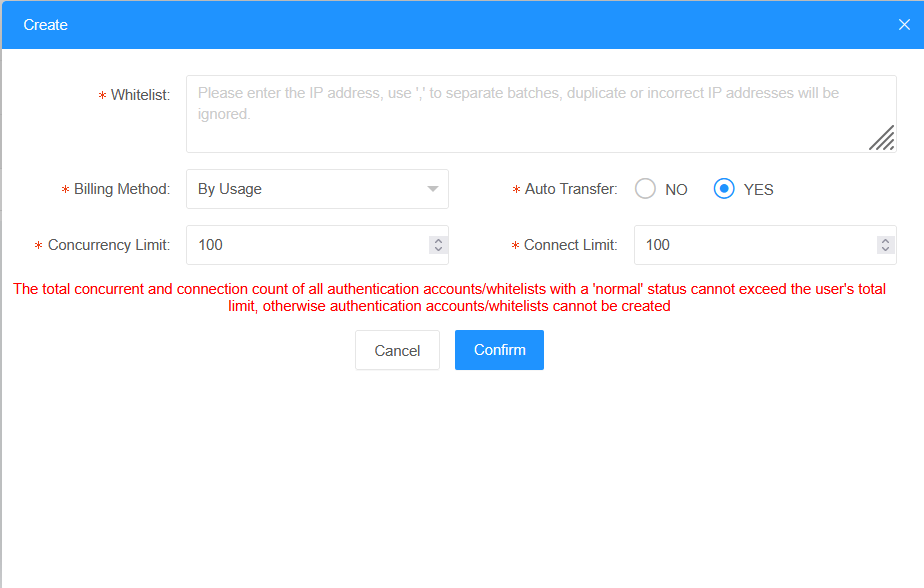Click the Billing Method label
The image size is (924, 588).
[x=122, y=189]
